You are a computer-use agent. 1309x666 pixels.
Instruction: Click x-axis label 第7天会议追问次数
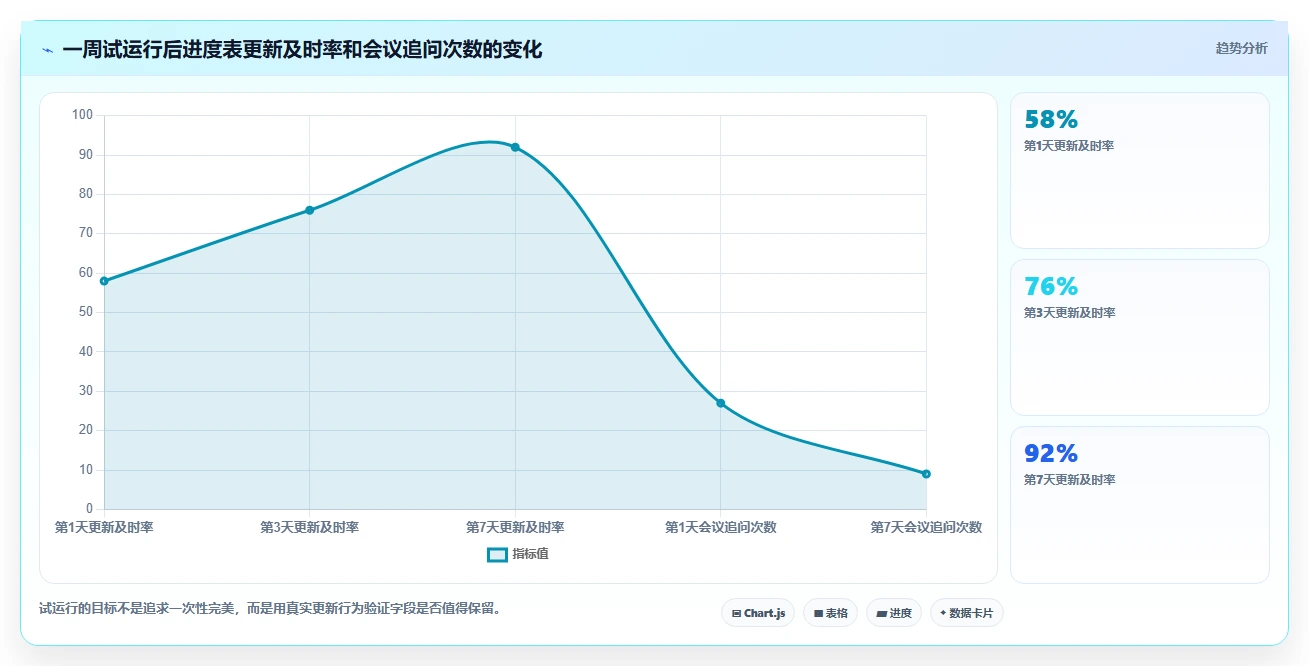(x=926, y=527)
